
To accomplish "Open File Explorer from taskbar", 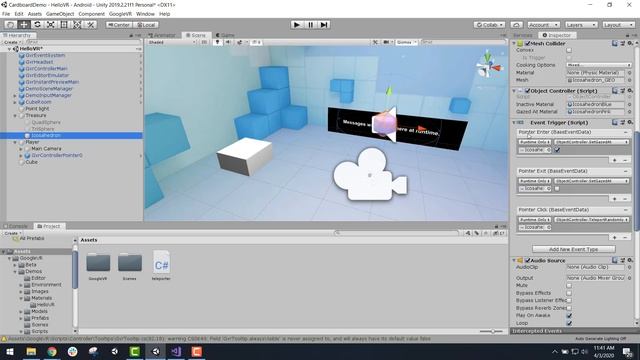I will pyautogui.click(x=31, y=351).
